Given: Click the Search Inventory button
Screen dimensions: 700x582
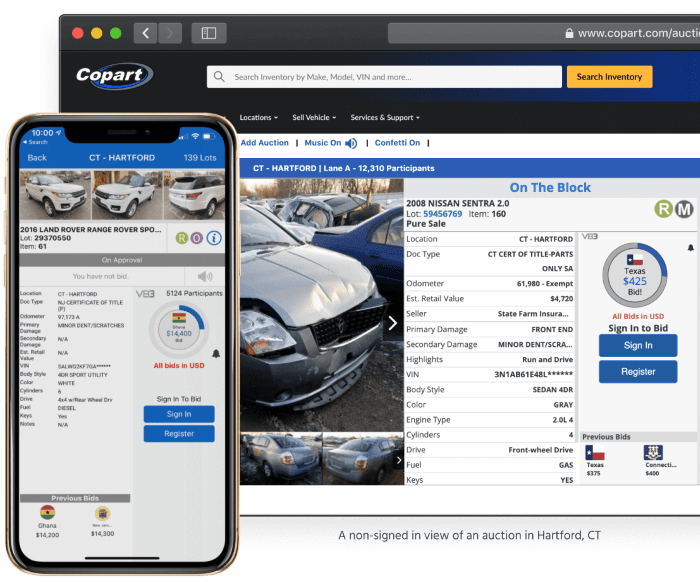Looking at the screenshot, I should [609, 77].
